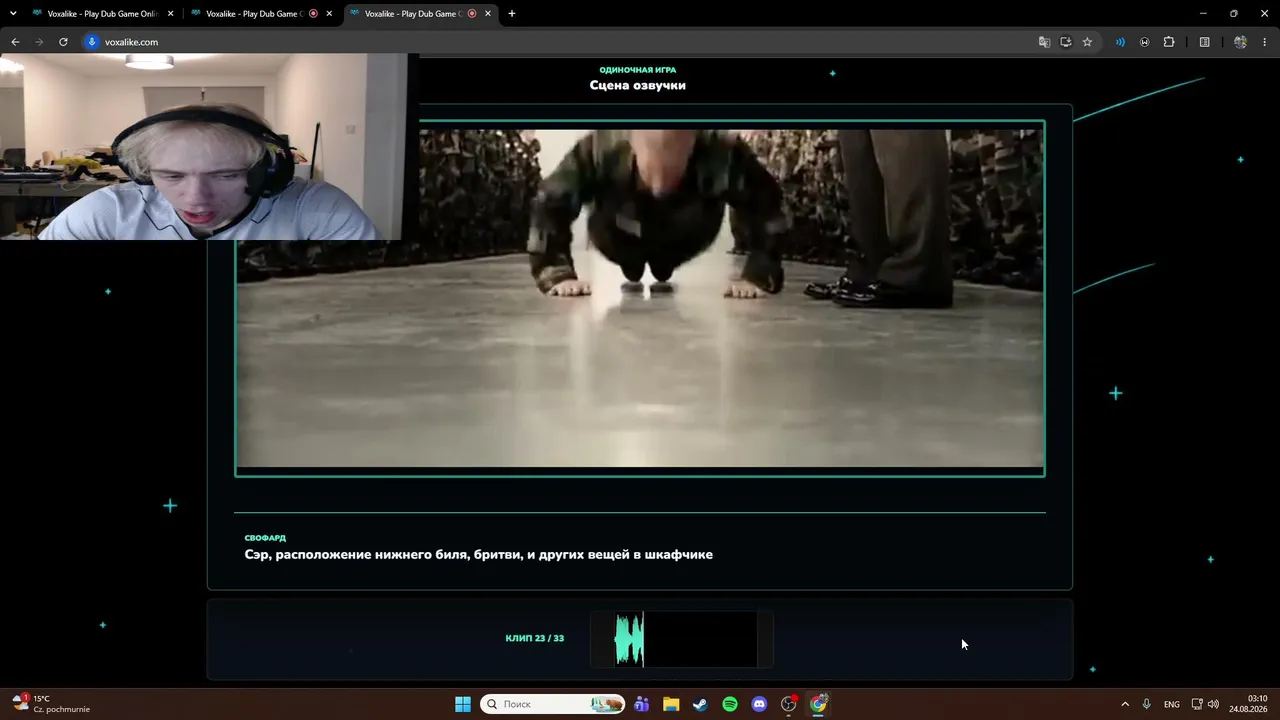Click the dubbing scene video player
The width and height of the screenshot is (1280, 720).
click(x=640, y=298)
